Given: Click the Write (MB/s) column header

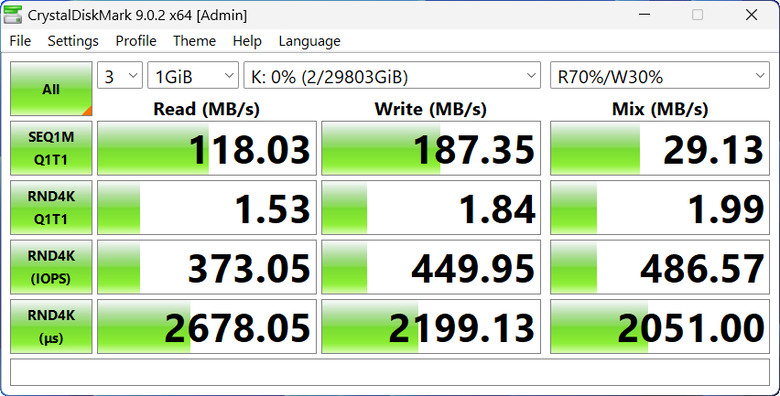Looking at the screenshot, I should click(430, 108).
